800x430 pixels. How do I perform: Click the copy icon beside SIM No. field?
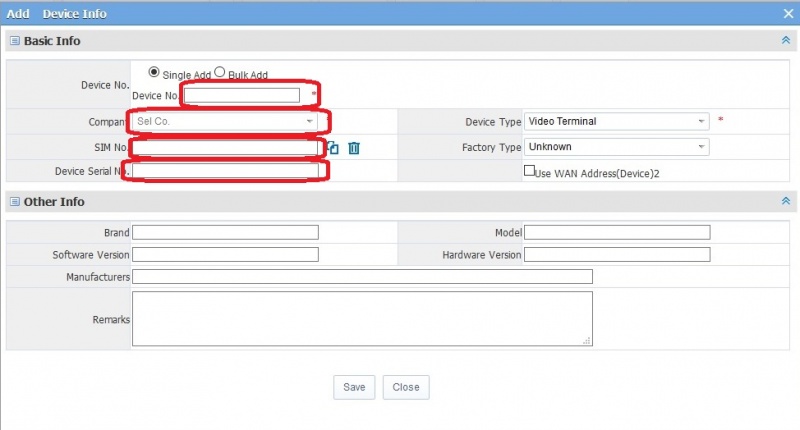click(x=333, y=148)
